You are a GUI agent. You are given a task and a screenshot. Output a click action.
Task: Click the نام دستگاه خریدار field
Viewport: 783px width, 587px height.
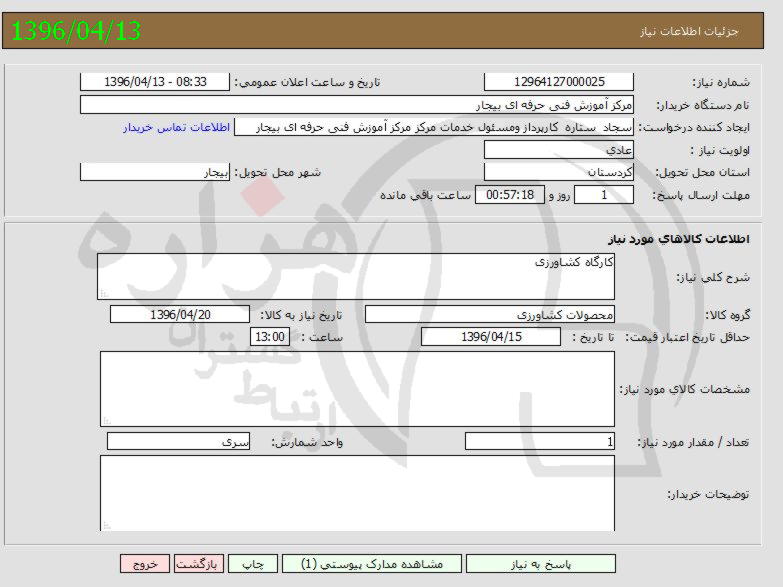[356, 105]
